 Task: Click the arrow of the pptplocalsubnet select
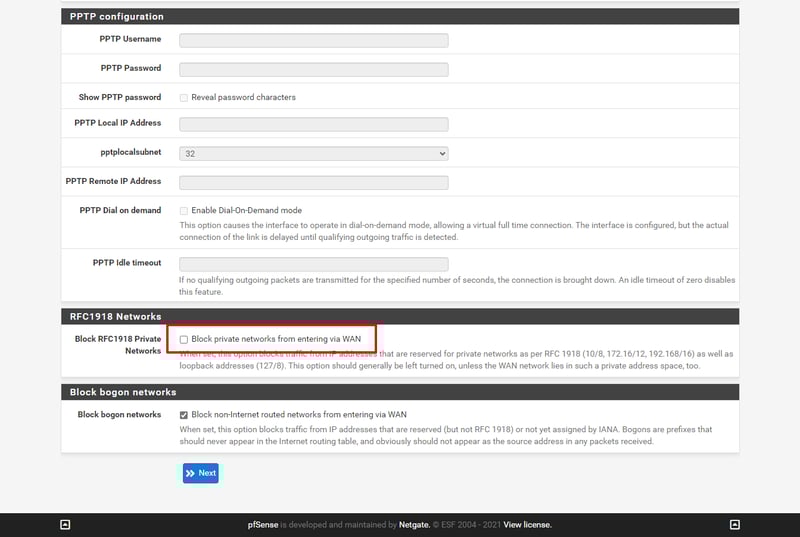441,153
